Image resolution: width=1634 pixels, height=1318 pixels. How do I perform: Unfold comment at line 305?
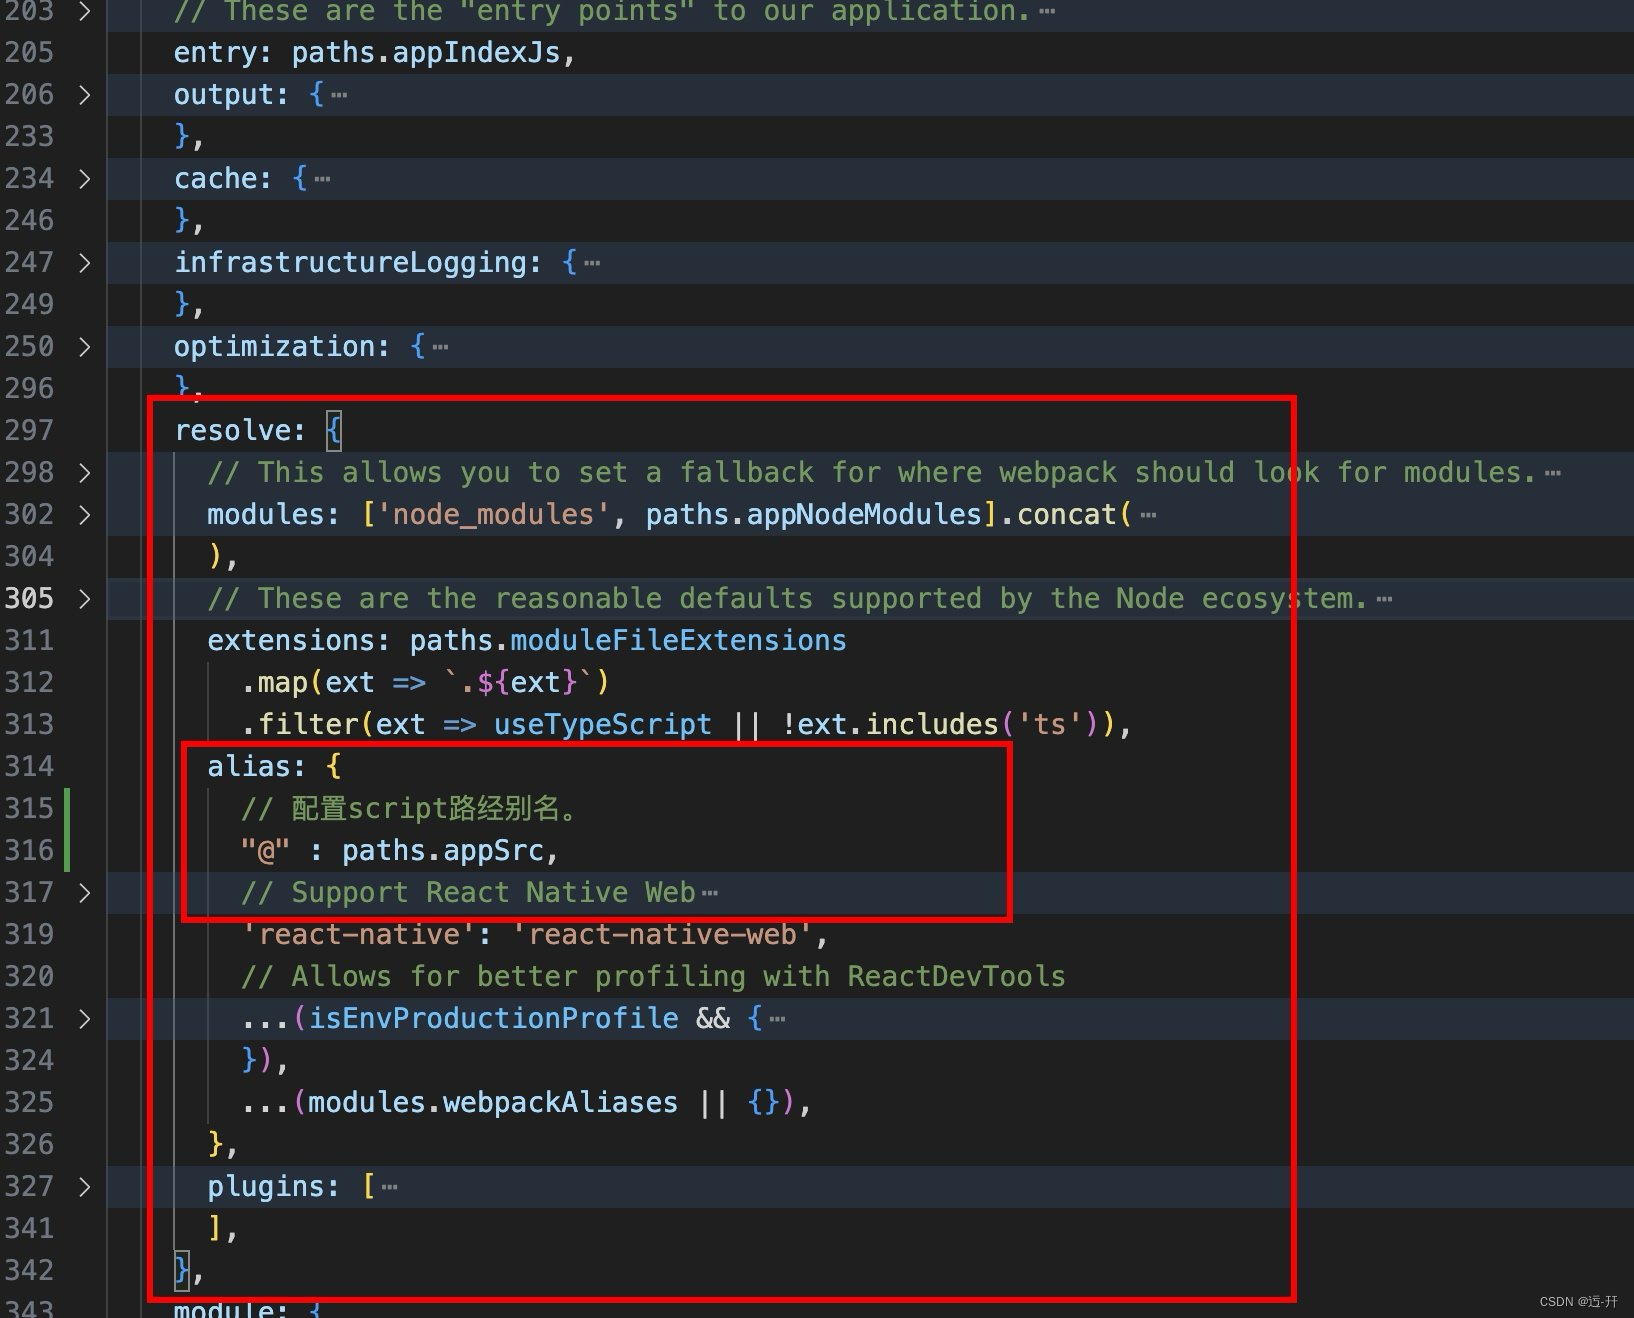(x=84, y=599)
